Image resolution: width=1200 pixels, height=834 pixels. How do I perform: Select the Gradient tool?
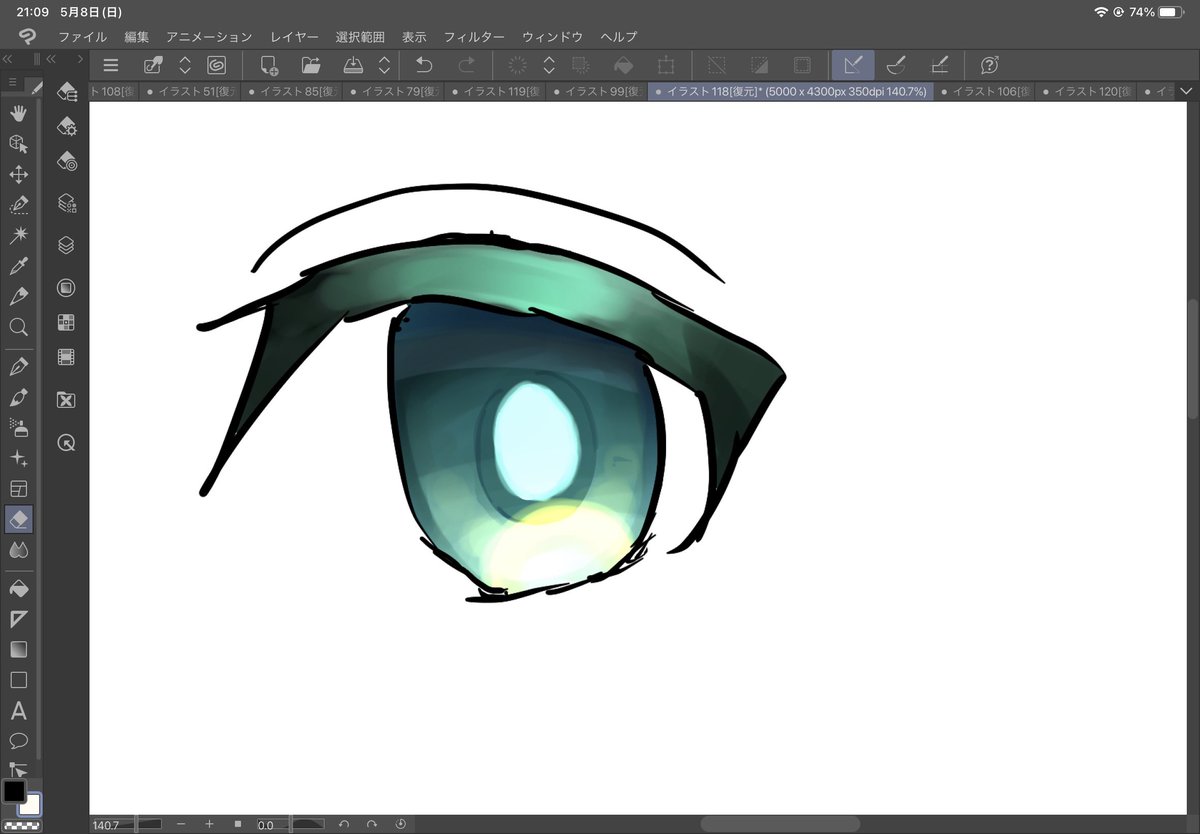[x=18, y=650]
